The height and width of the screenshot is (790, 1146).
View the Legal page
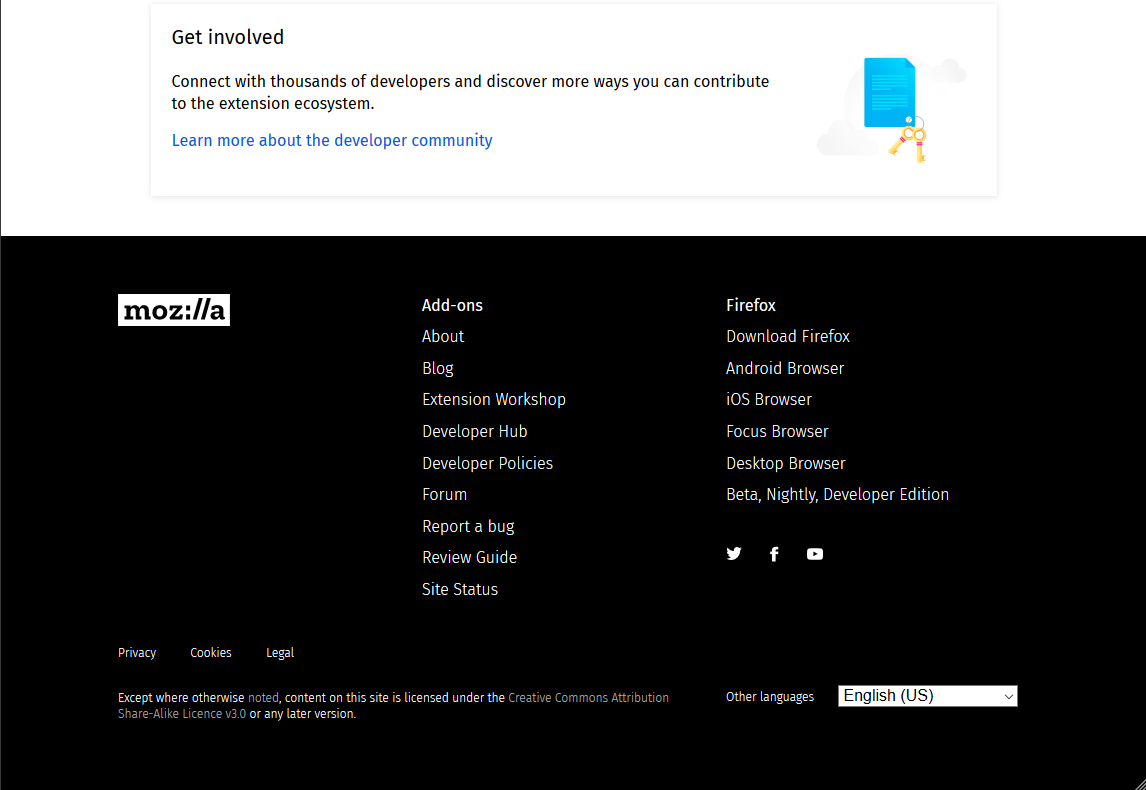click(279, 652)
